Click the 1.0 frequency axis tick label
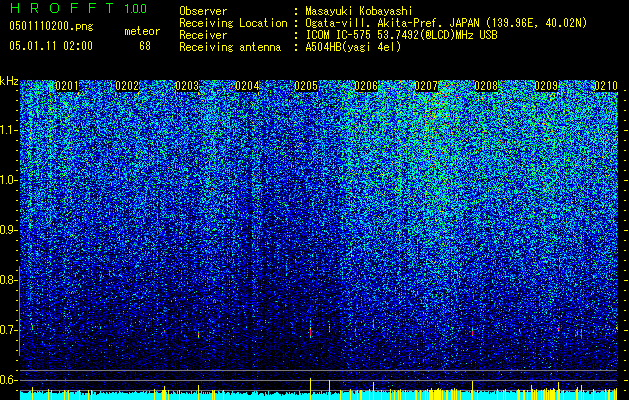 [8, 180]
